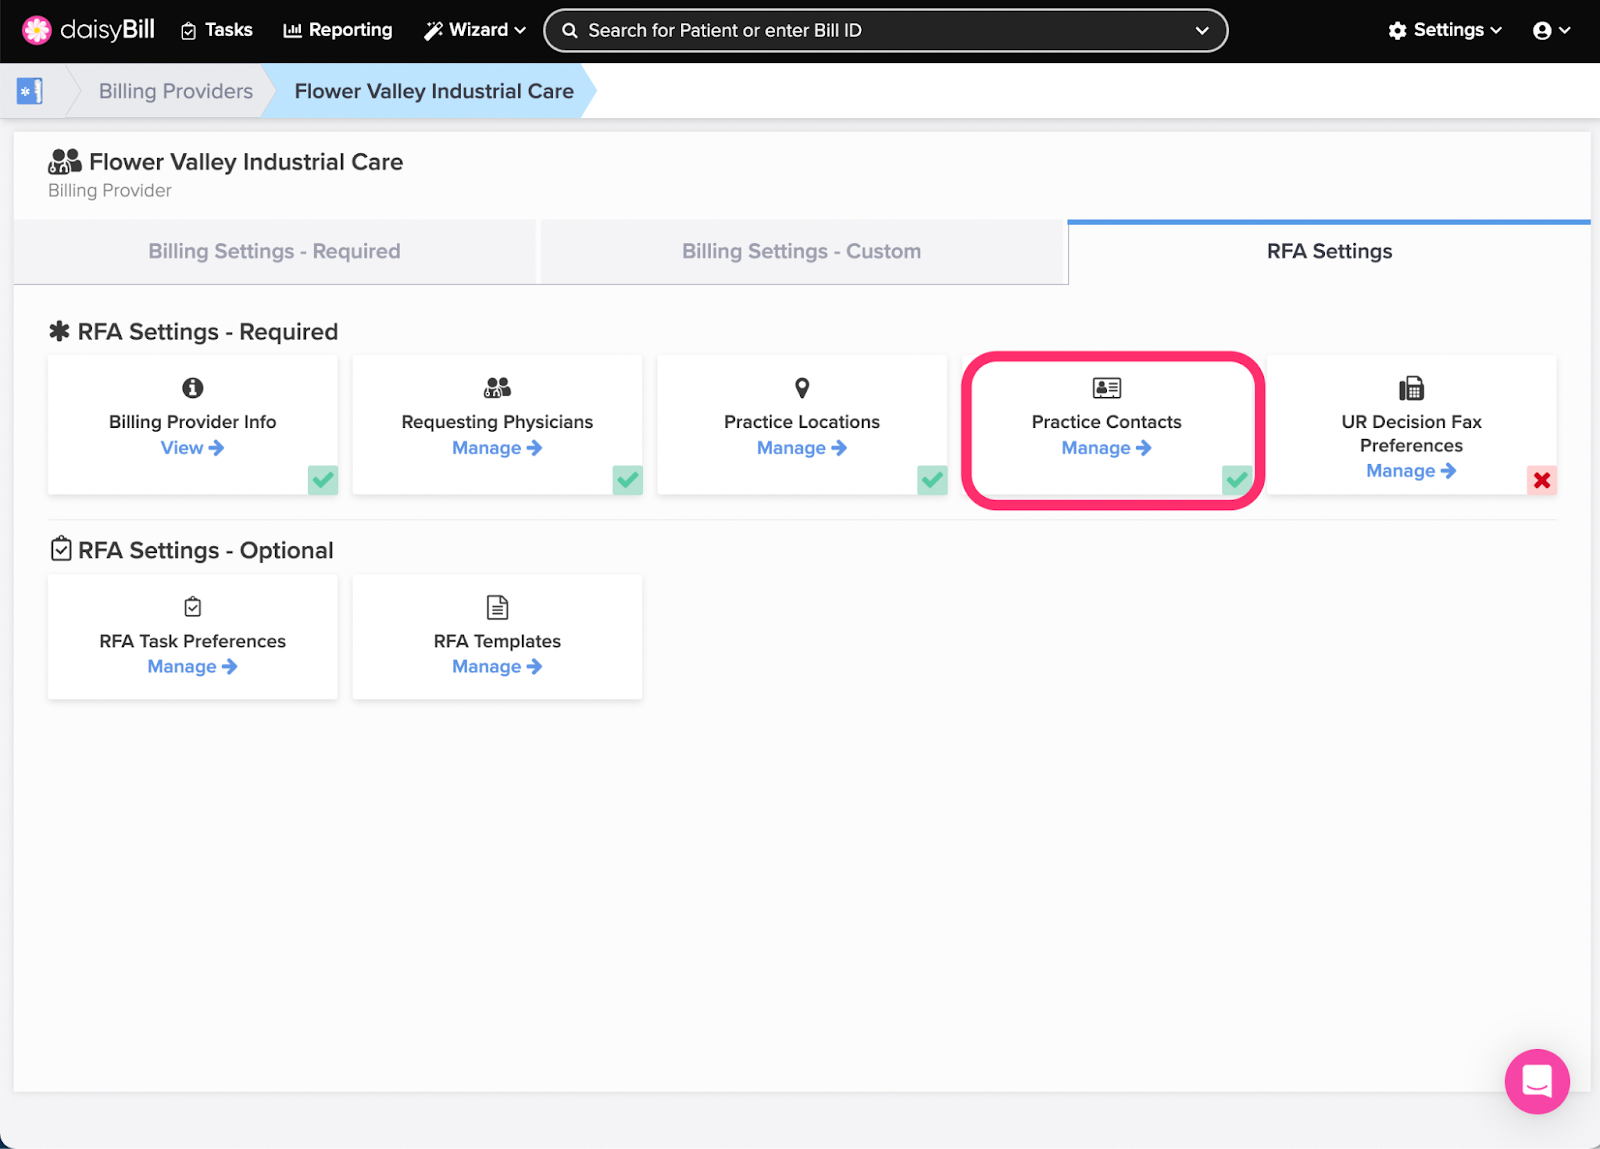Click the blue breadcrumb home icon
Viewport: 1600px width, 1149px height.
(x=30, y=91)
